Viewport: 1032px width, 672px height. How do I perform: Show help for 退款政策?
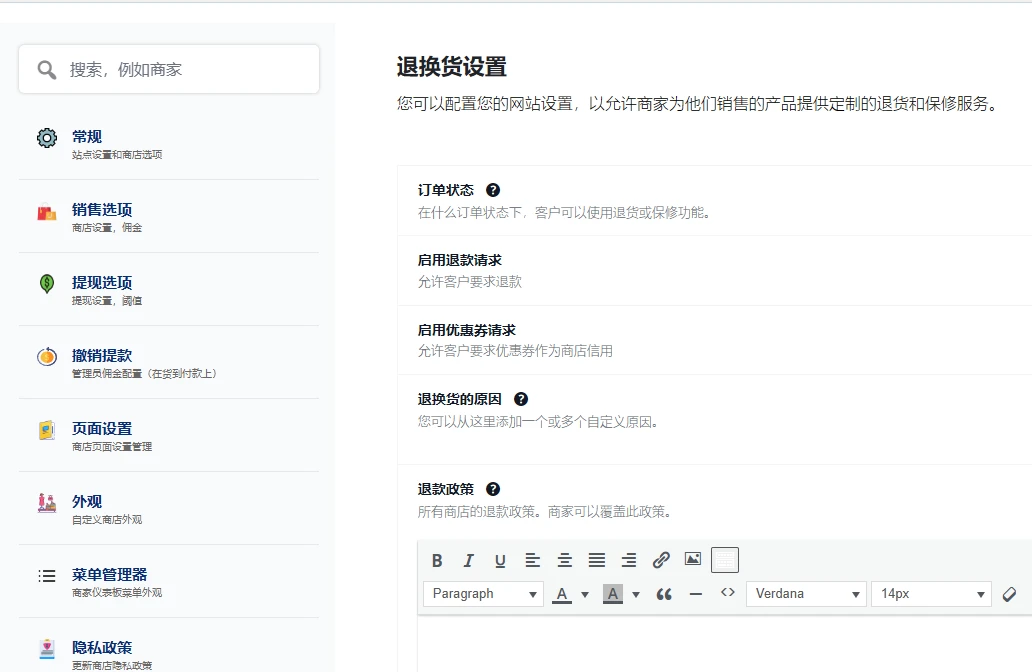(x=492, y=489)
